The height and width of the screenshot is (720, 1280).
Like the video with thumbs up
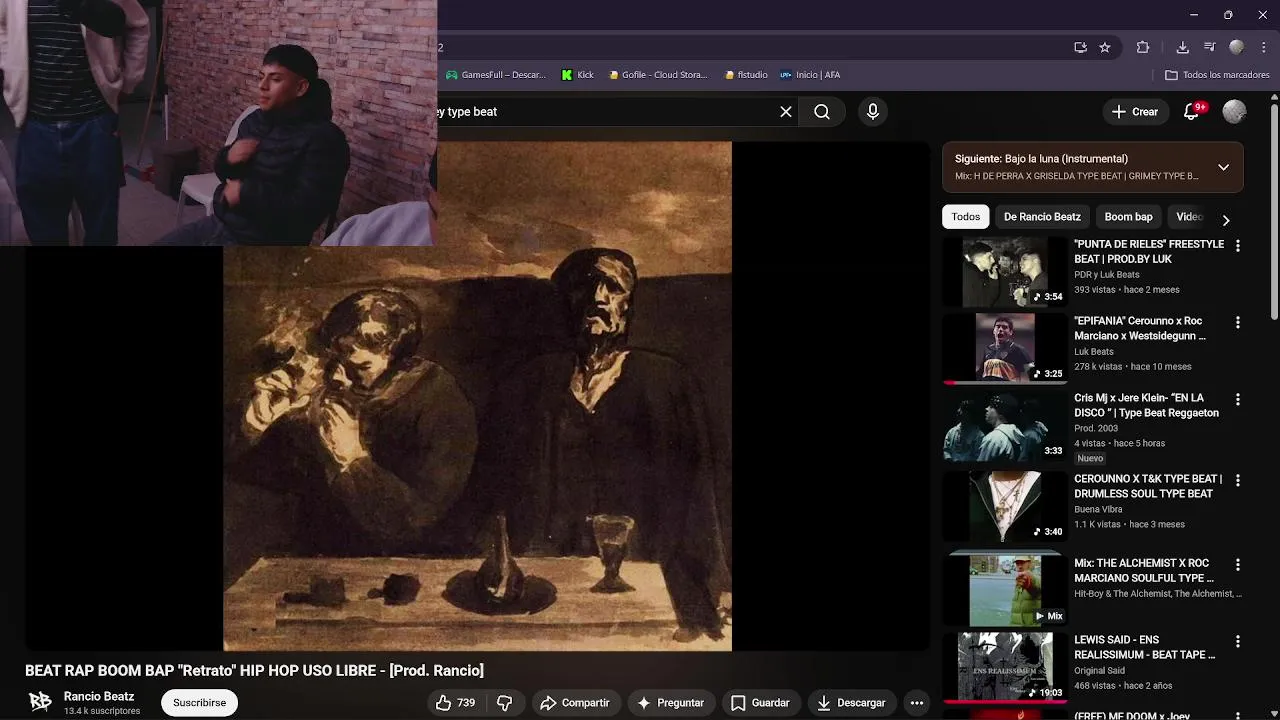pos(456,703)
